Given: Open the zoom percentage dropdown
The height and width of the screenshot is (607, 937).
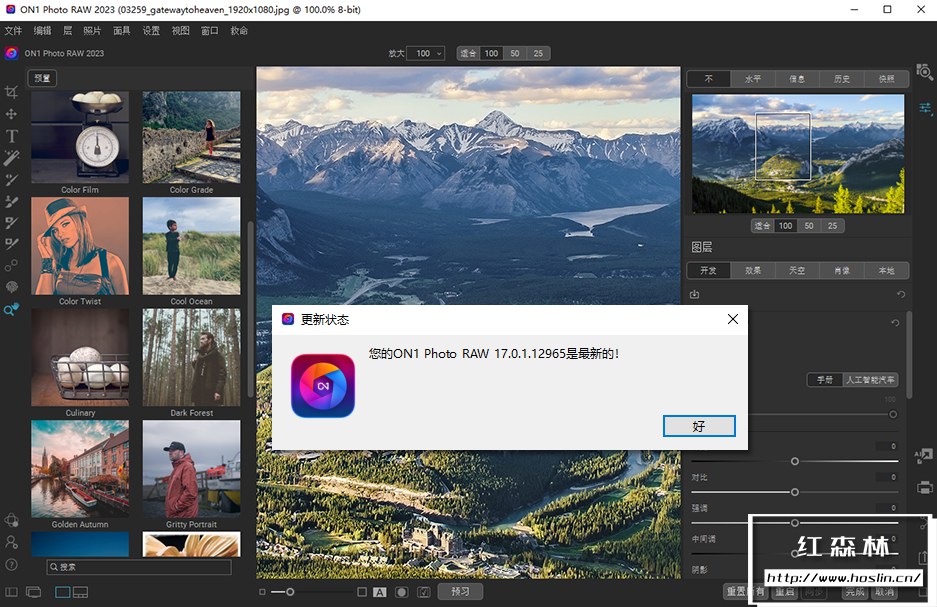Looking at the screenshot, I should pyautogui.click(x=427, y=53).
